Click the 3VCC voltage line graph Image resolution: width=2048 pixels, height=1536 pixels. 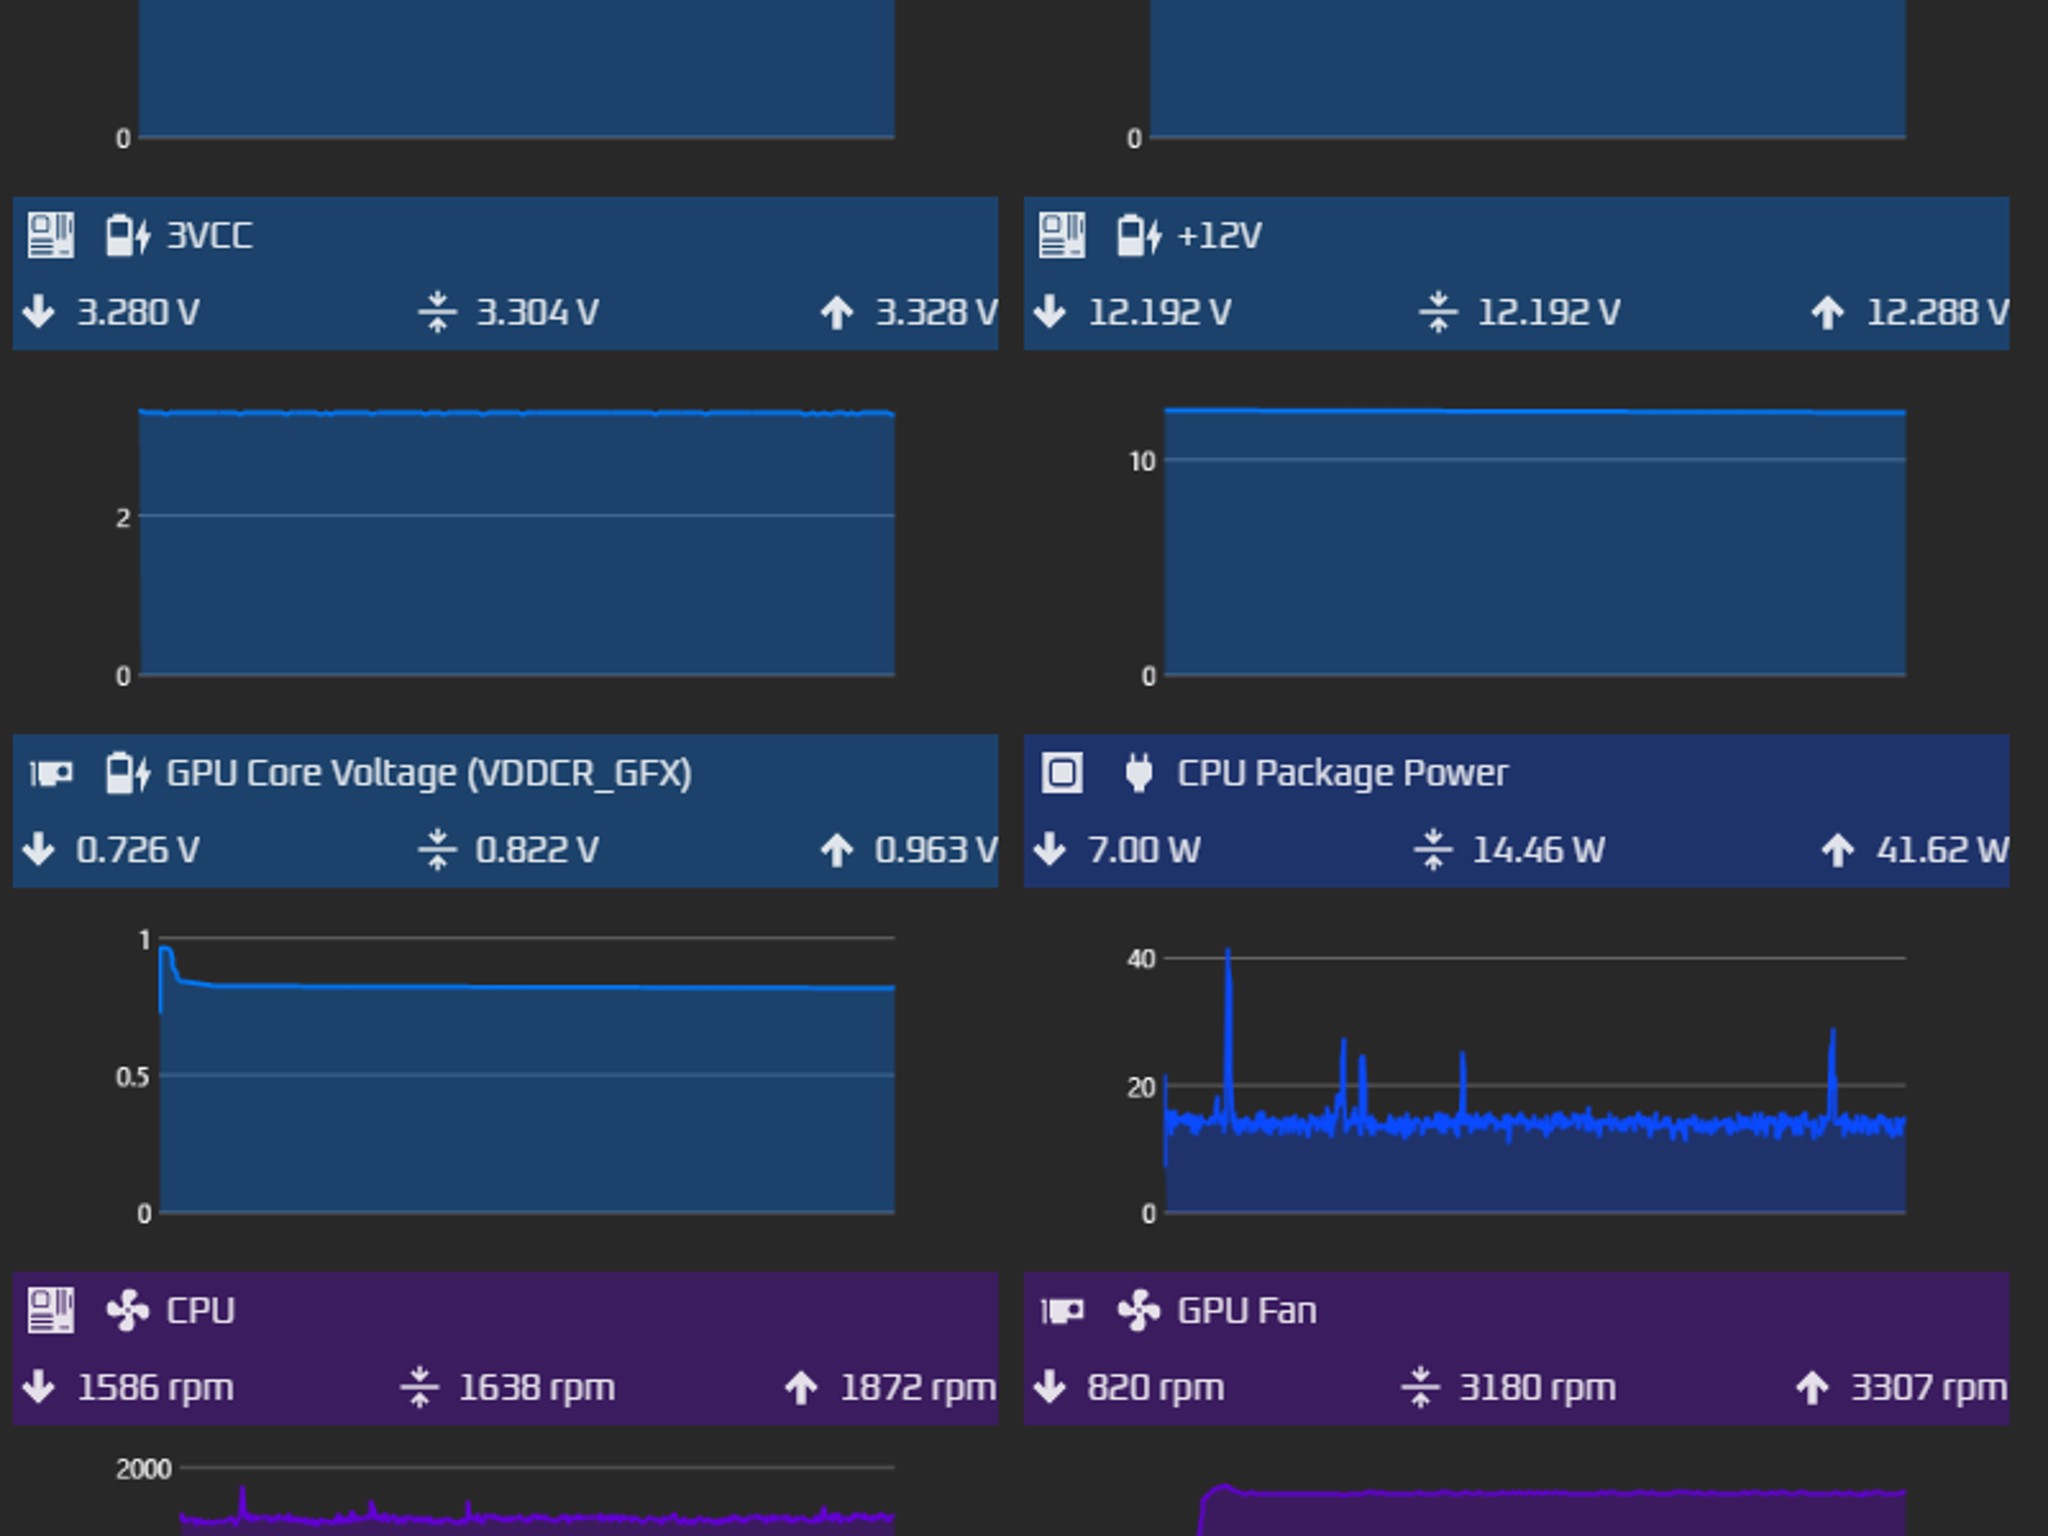click(517, 543)
